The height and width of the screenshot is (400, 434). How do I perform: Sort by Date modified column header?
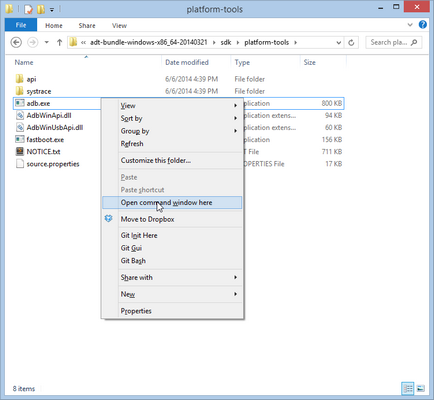(187, 62)
